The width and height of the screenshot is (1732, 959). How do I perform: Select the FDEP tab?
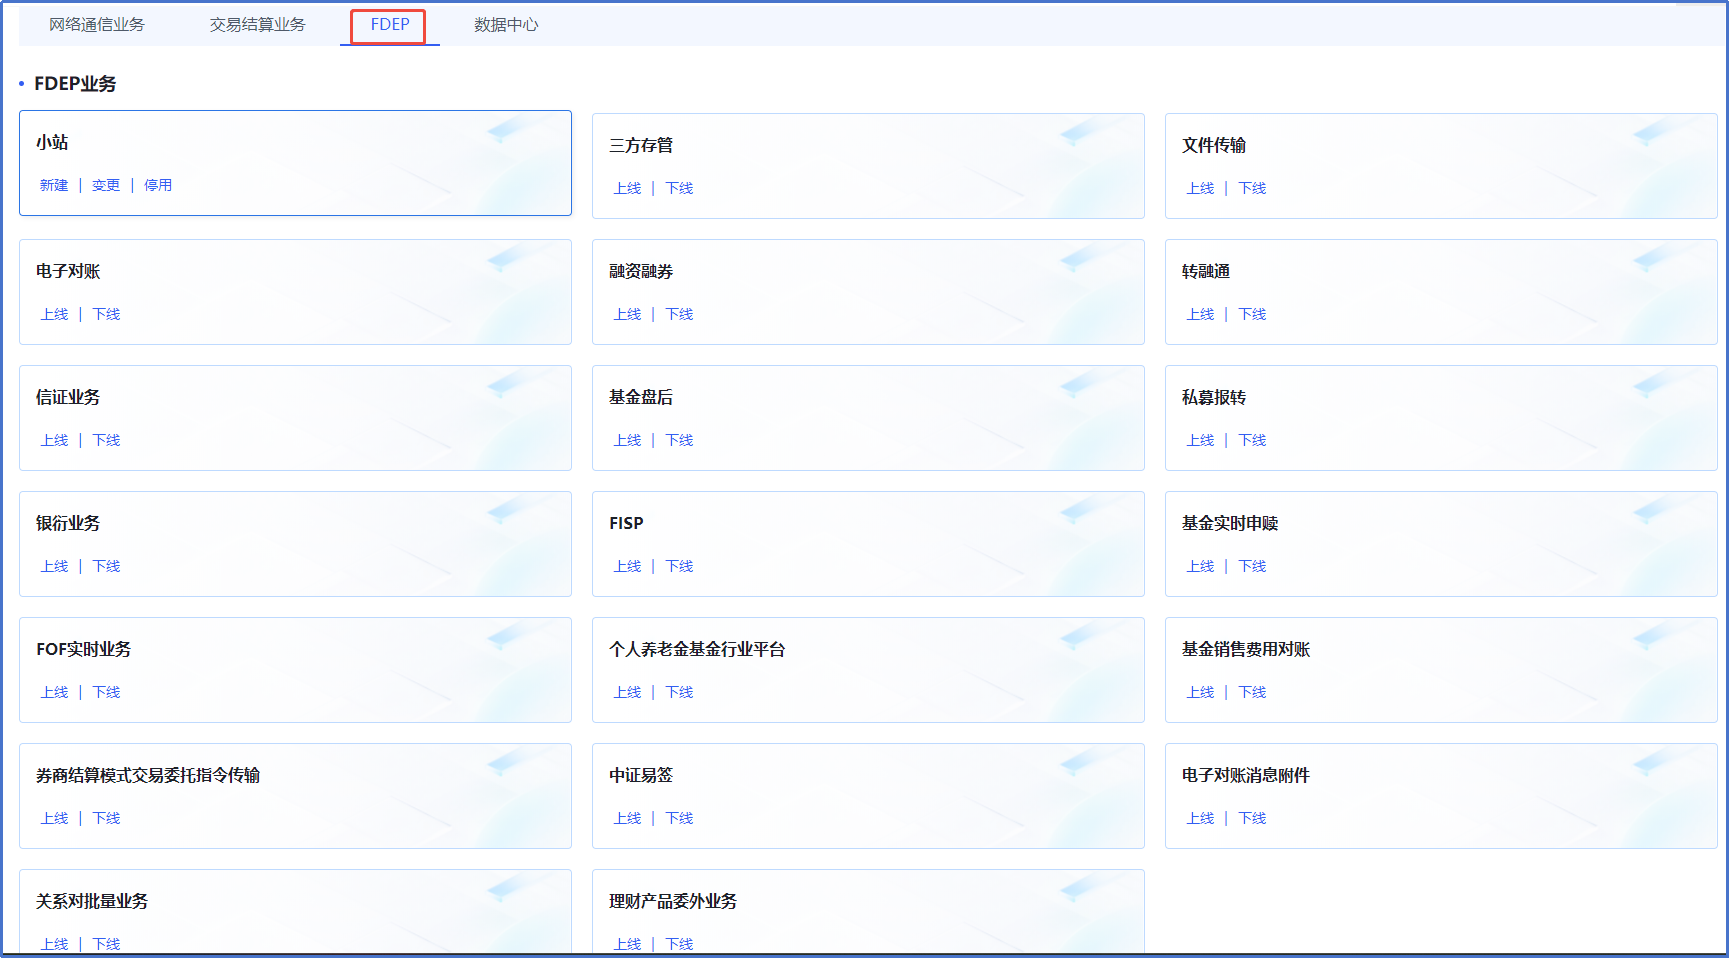click(390, 25)
